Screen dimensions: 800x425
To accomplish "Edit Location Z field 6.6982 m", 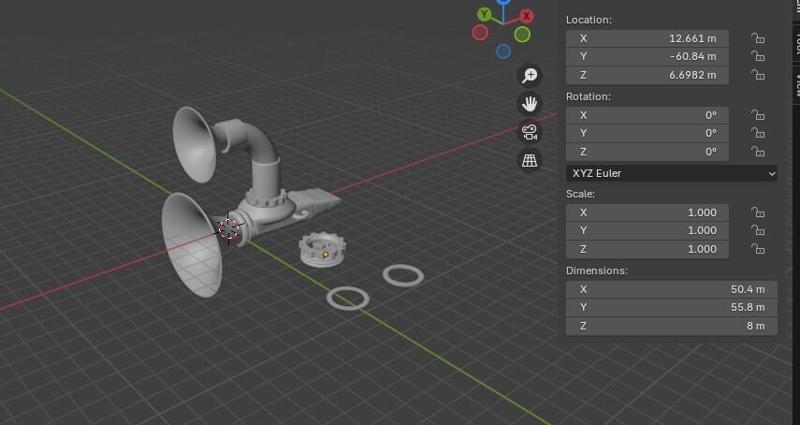I will [x=647, y=75].
